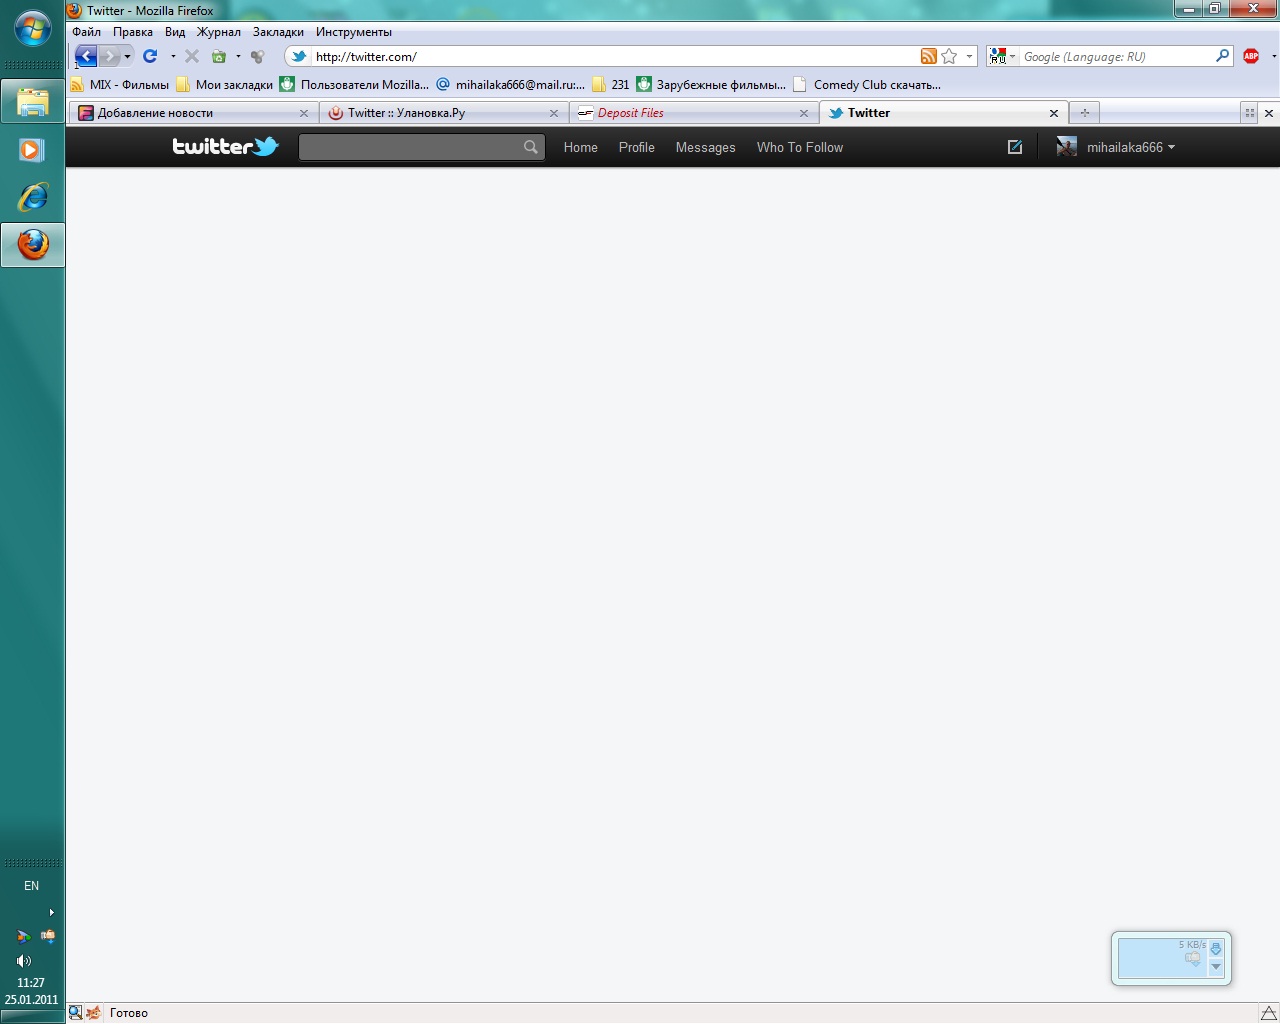Open the Adblock Plus dropdown arrow
Image resolution: width=1280 pixels, height=1024 pixels.
[1273, 57]
